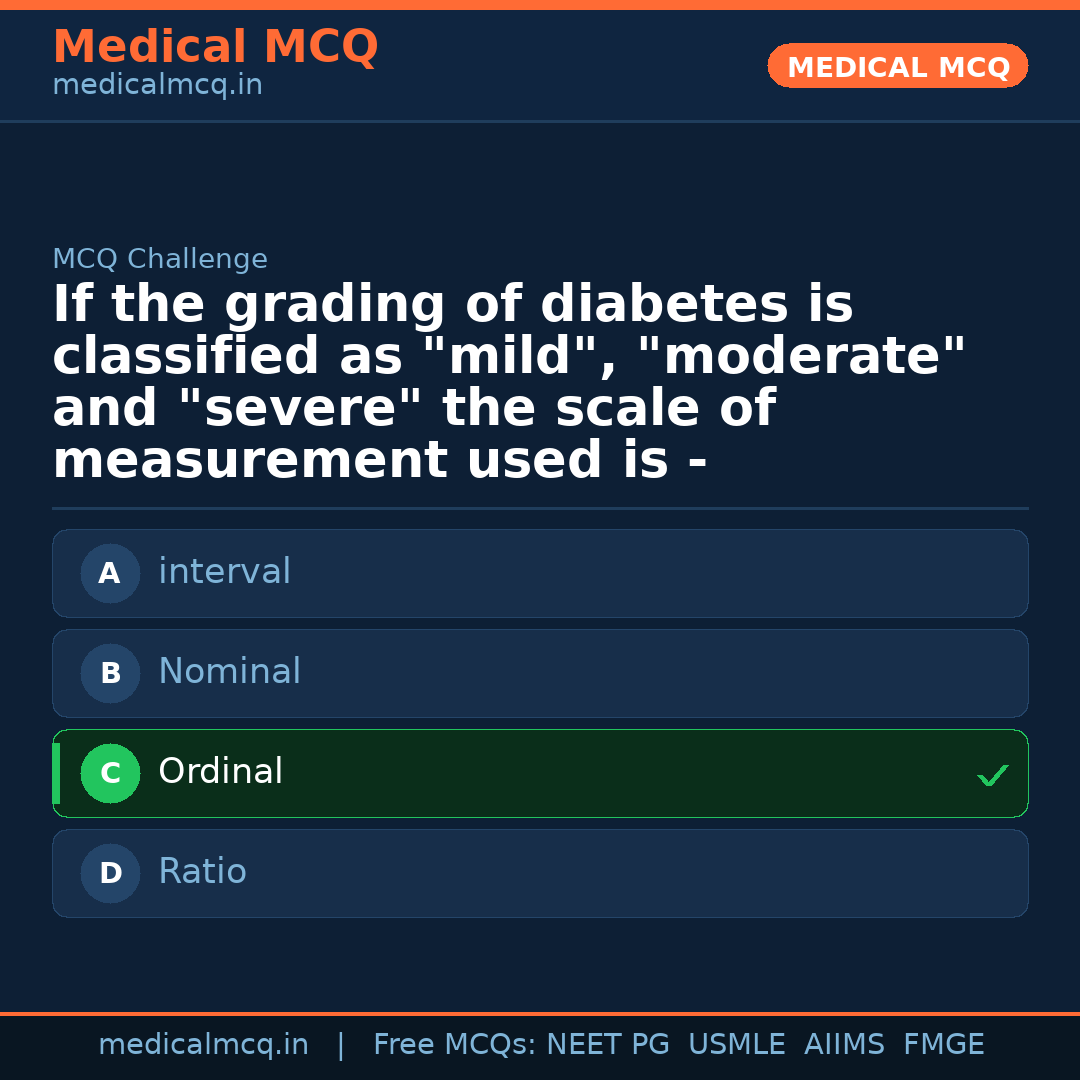This screenshot has height=1080, width=1080.
Task: Click the AIIMS footer text
Action: click(x=844, y=1045)
